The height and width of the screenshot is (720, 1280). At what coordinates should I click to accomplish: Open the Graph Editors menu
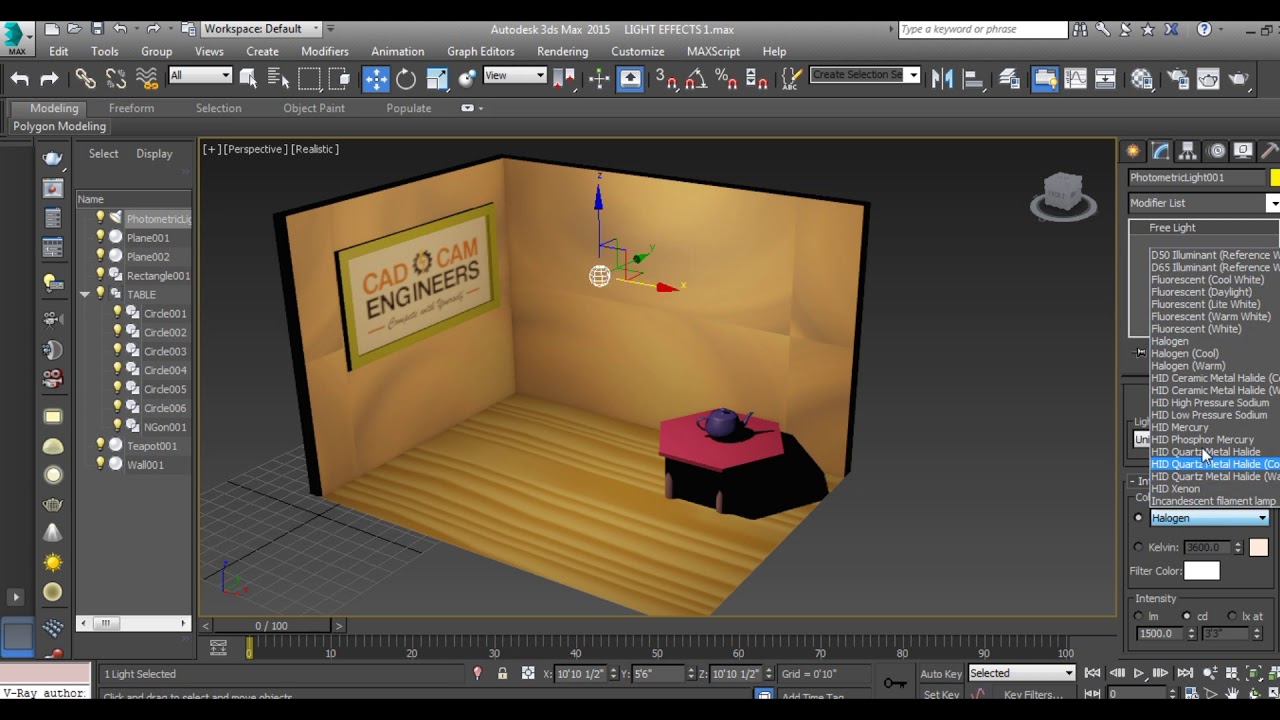(x=481, y=51)
